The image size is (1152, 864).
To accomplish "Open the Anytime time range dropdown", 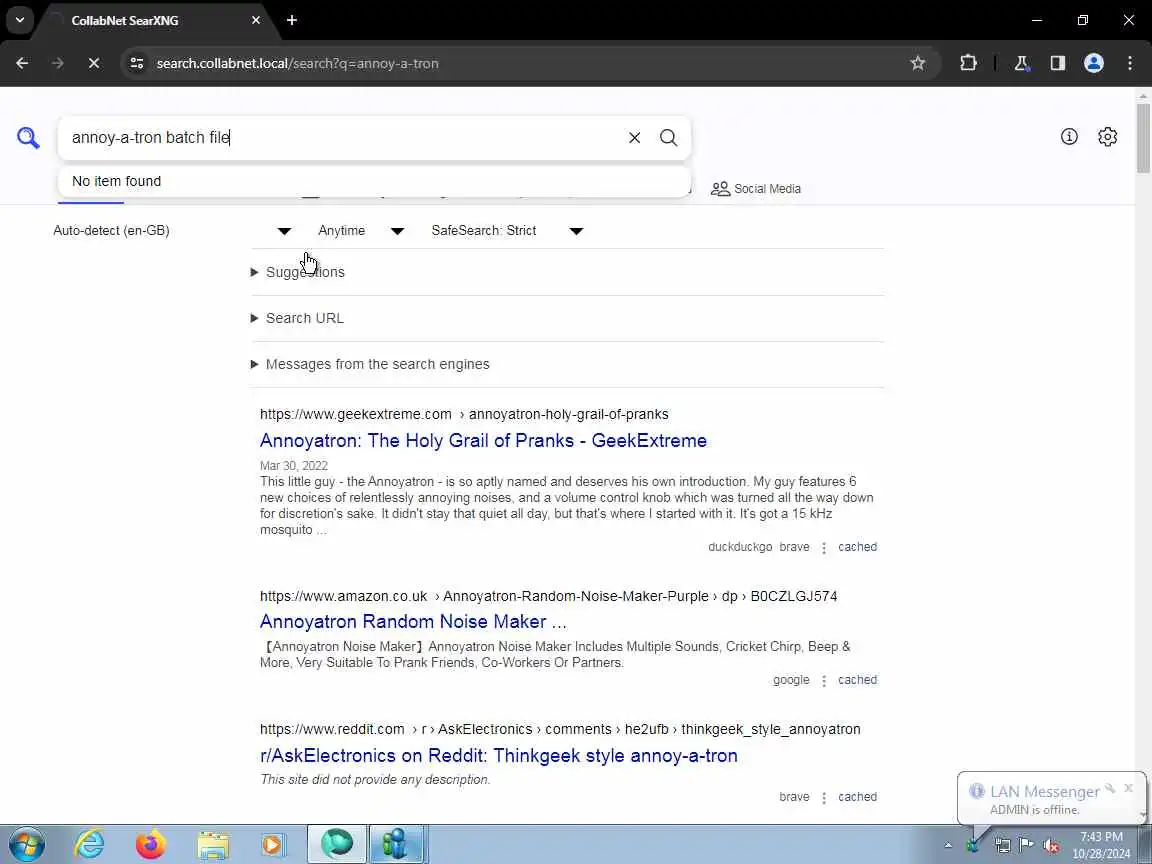I will coord(361,231).
